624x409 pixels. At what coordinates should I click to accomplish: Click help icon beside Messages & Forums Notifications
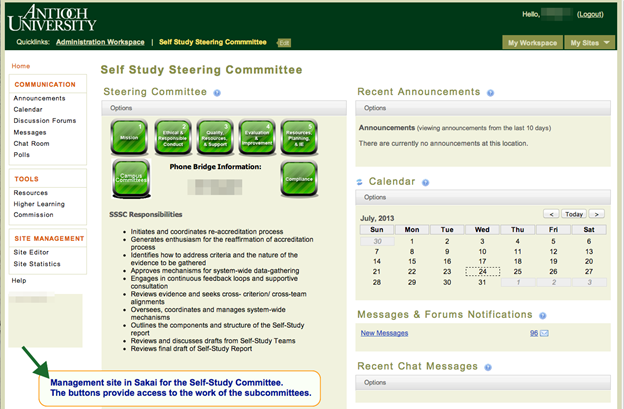click(543, 316)
